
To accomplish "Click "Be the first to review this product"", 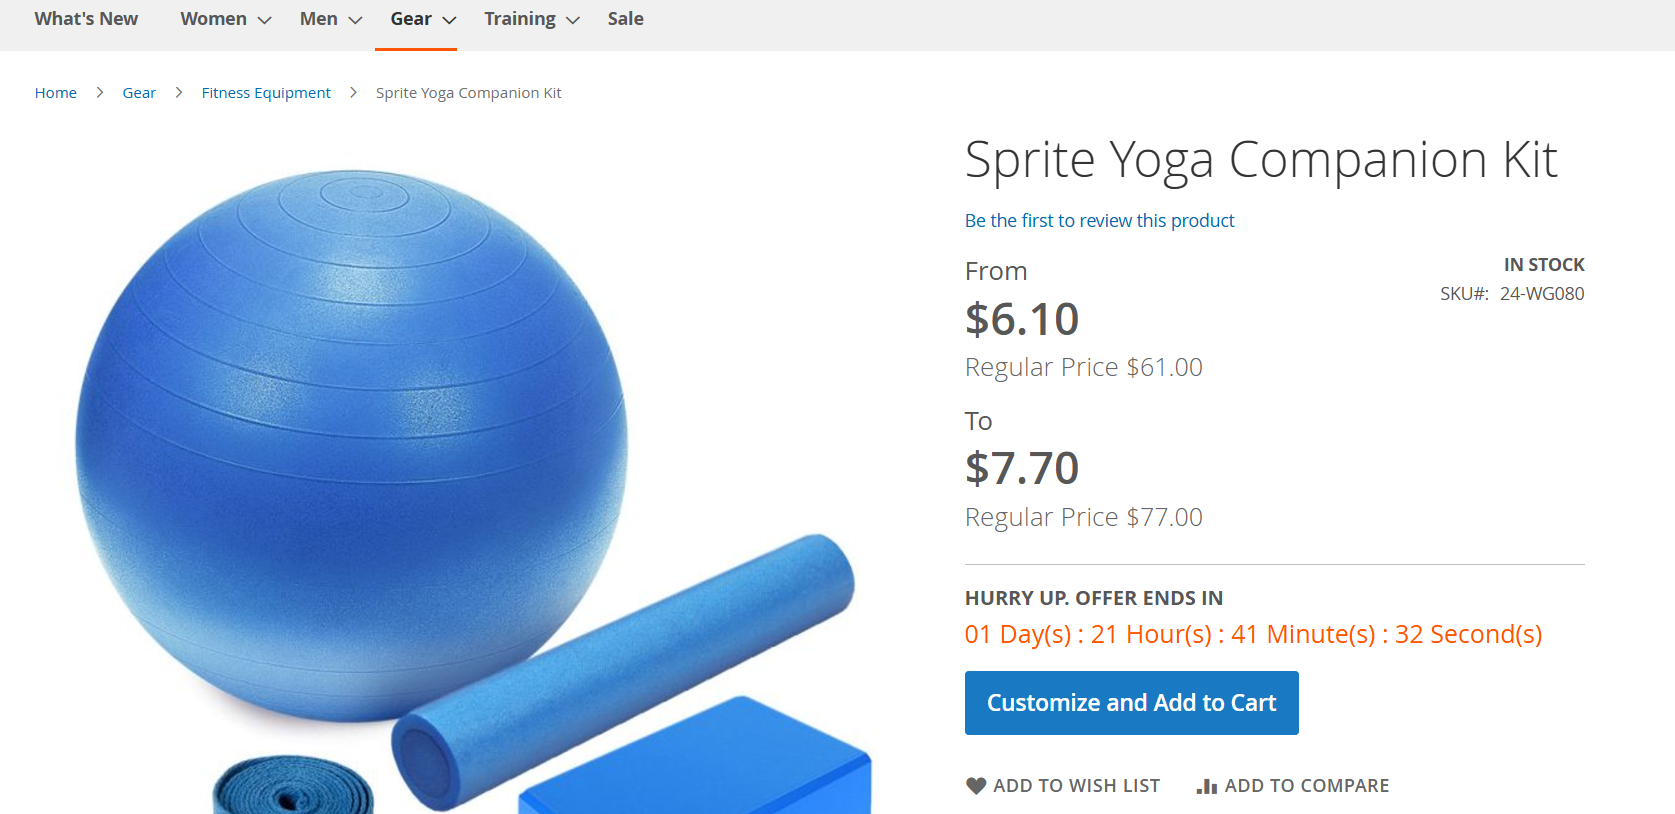I will coord(1099,221).
